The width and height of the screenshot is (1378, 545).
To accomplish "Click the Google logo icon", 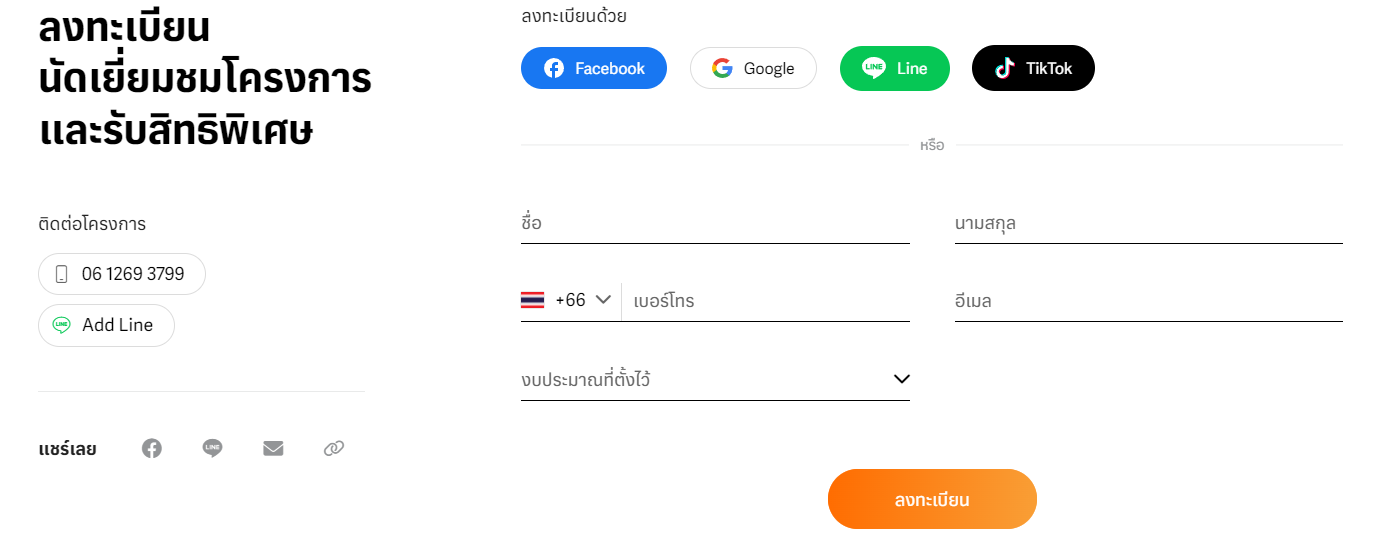I will pyautogui.click(x=722, y=68).
